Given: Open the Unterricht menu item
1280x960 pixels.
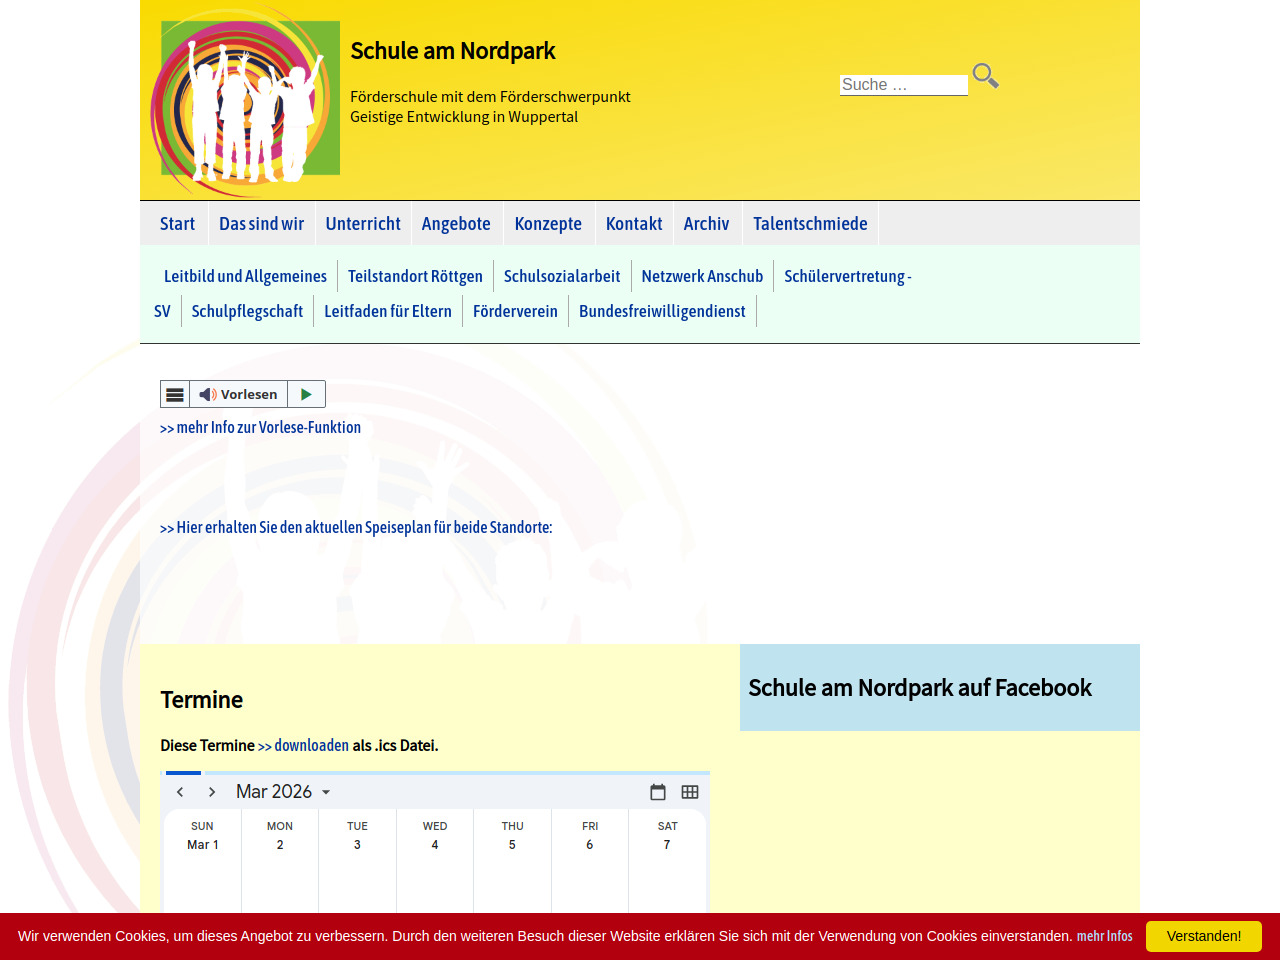Looking at the screenshot, I should click(x=363, y=224).
